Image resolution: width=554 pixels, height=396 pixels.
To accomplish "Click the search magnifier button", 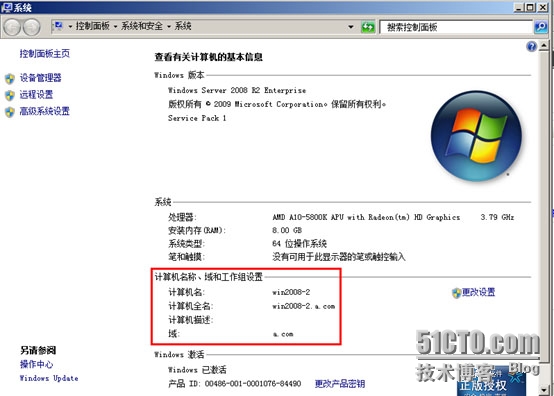I will pos(541,27).
